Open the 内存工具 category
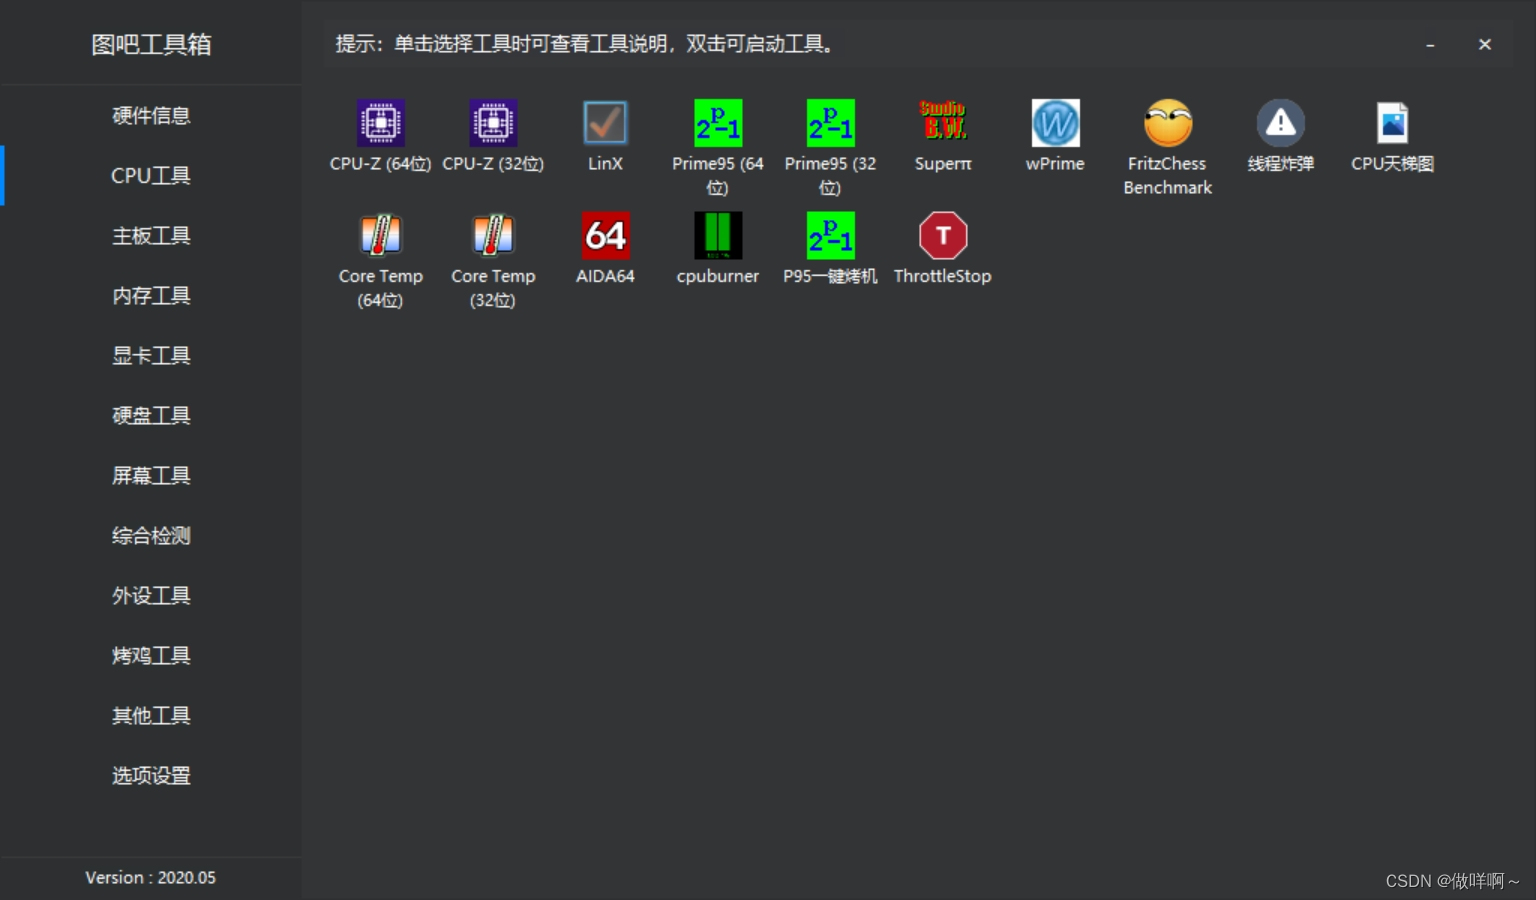Screen dimensions: 1536x900 (151, 296)
